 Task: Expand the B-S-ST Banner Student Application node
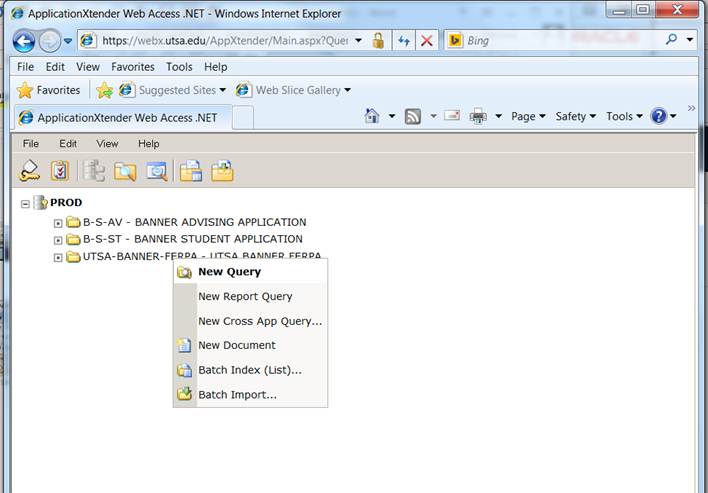coord(58,240)
